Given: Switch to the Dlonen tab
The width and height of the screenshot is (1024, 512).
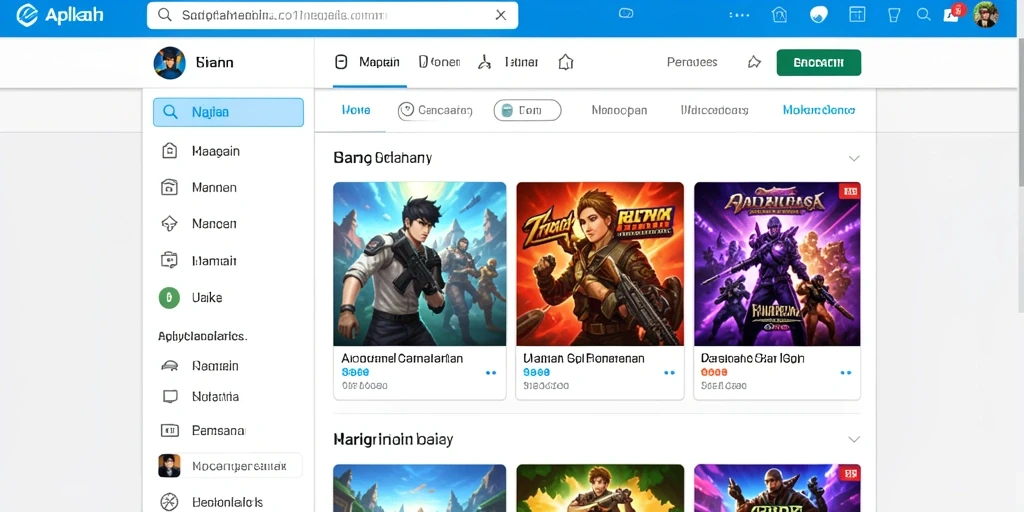Looking at the screenshot, I should (440, 62).
